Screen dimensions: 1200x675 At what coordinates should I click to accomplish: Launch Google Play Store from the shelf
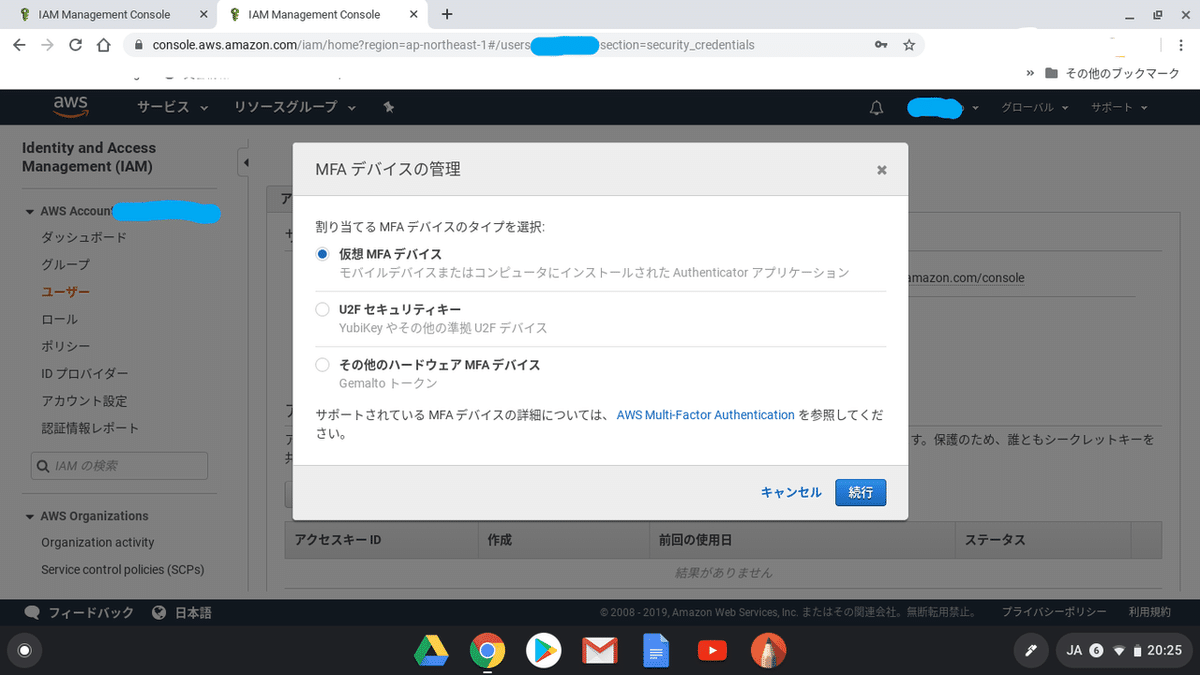click(543, 651)
